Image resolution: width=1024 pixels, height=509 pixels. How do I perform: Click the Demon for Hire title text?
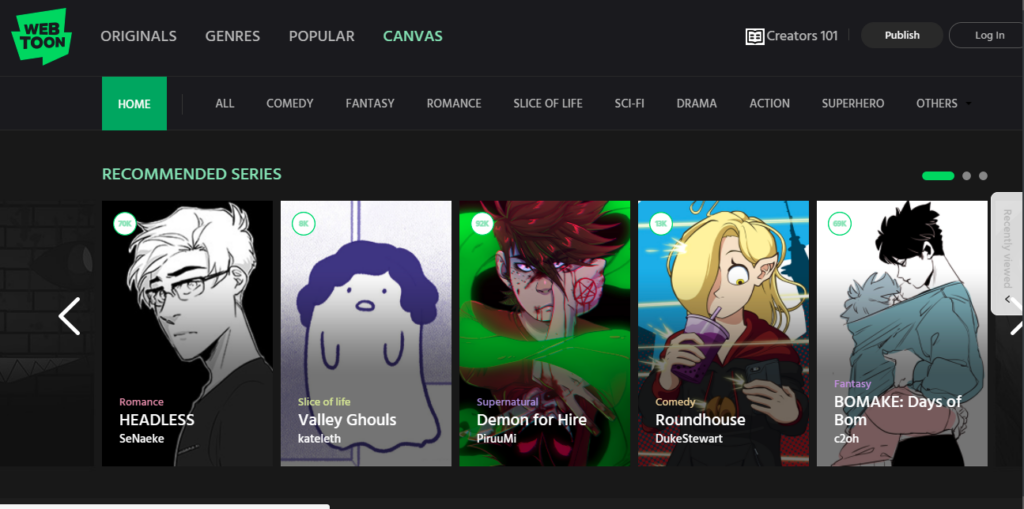point(532,419)
